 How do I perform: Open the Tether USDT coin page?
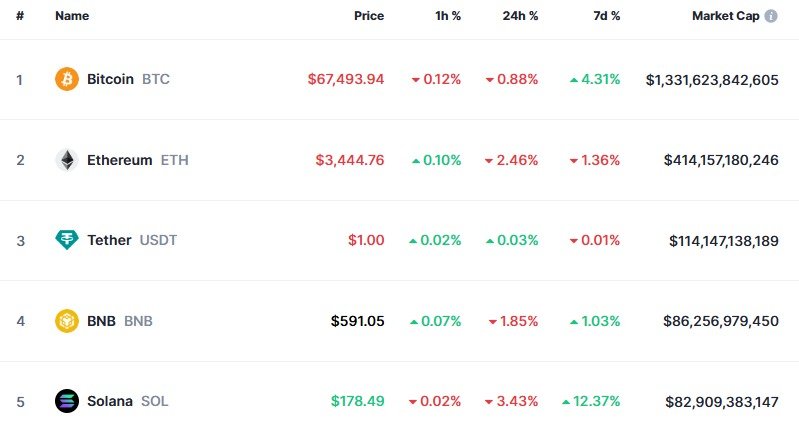tap(109, 240)
